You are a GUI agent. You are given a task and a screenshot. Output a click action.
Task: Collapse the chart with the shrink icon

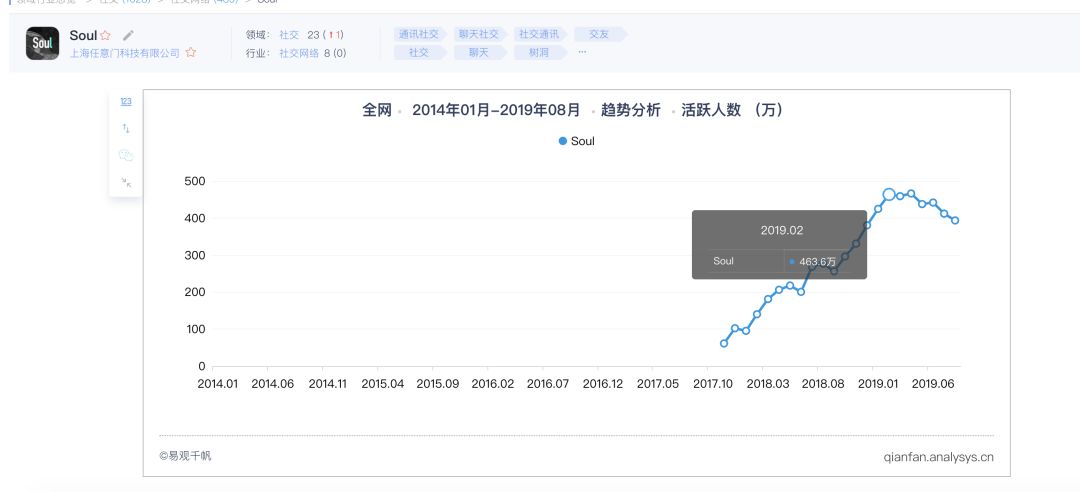(126, 182)
